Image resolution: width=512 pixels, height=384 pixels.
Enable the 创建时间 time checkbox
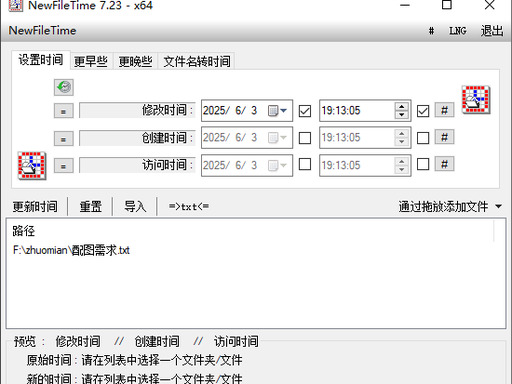pyautogui.click(x=423, y=138)
